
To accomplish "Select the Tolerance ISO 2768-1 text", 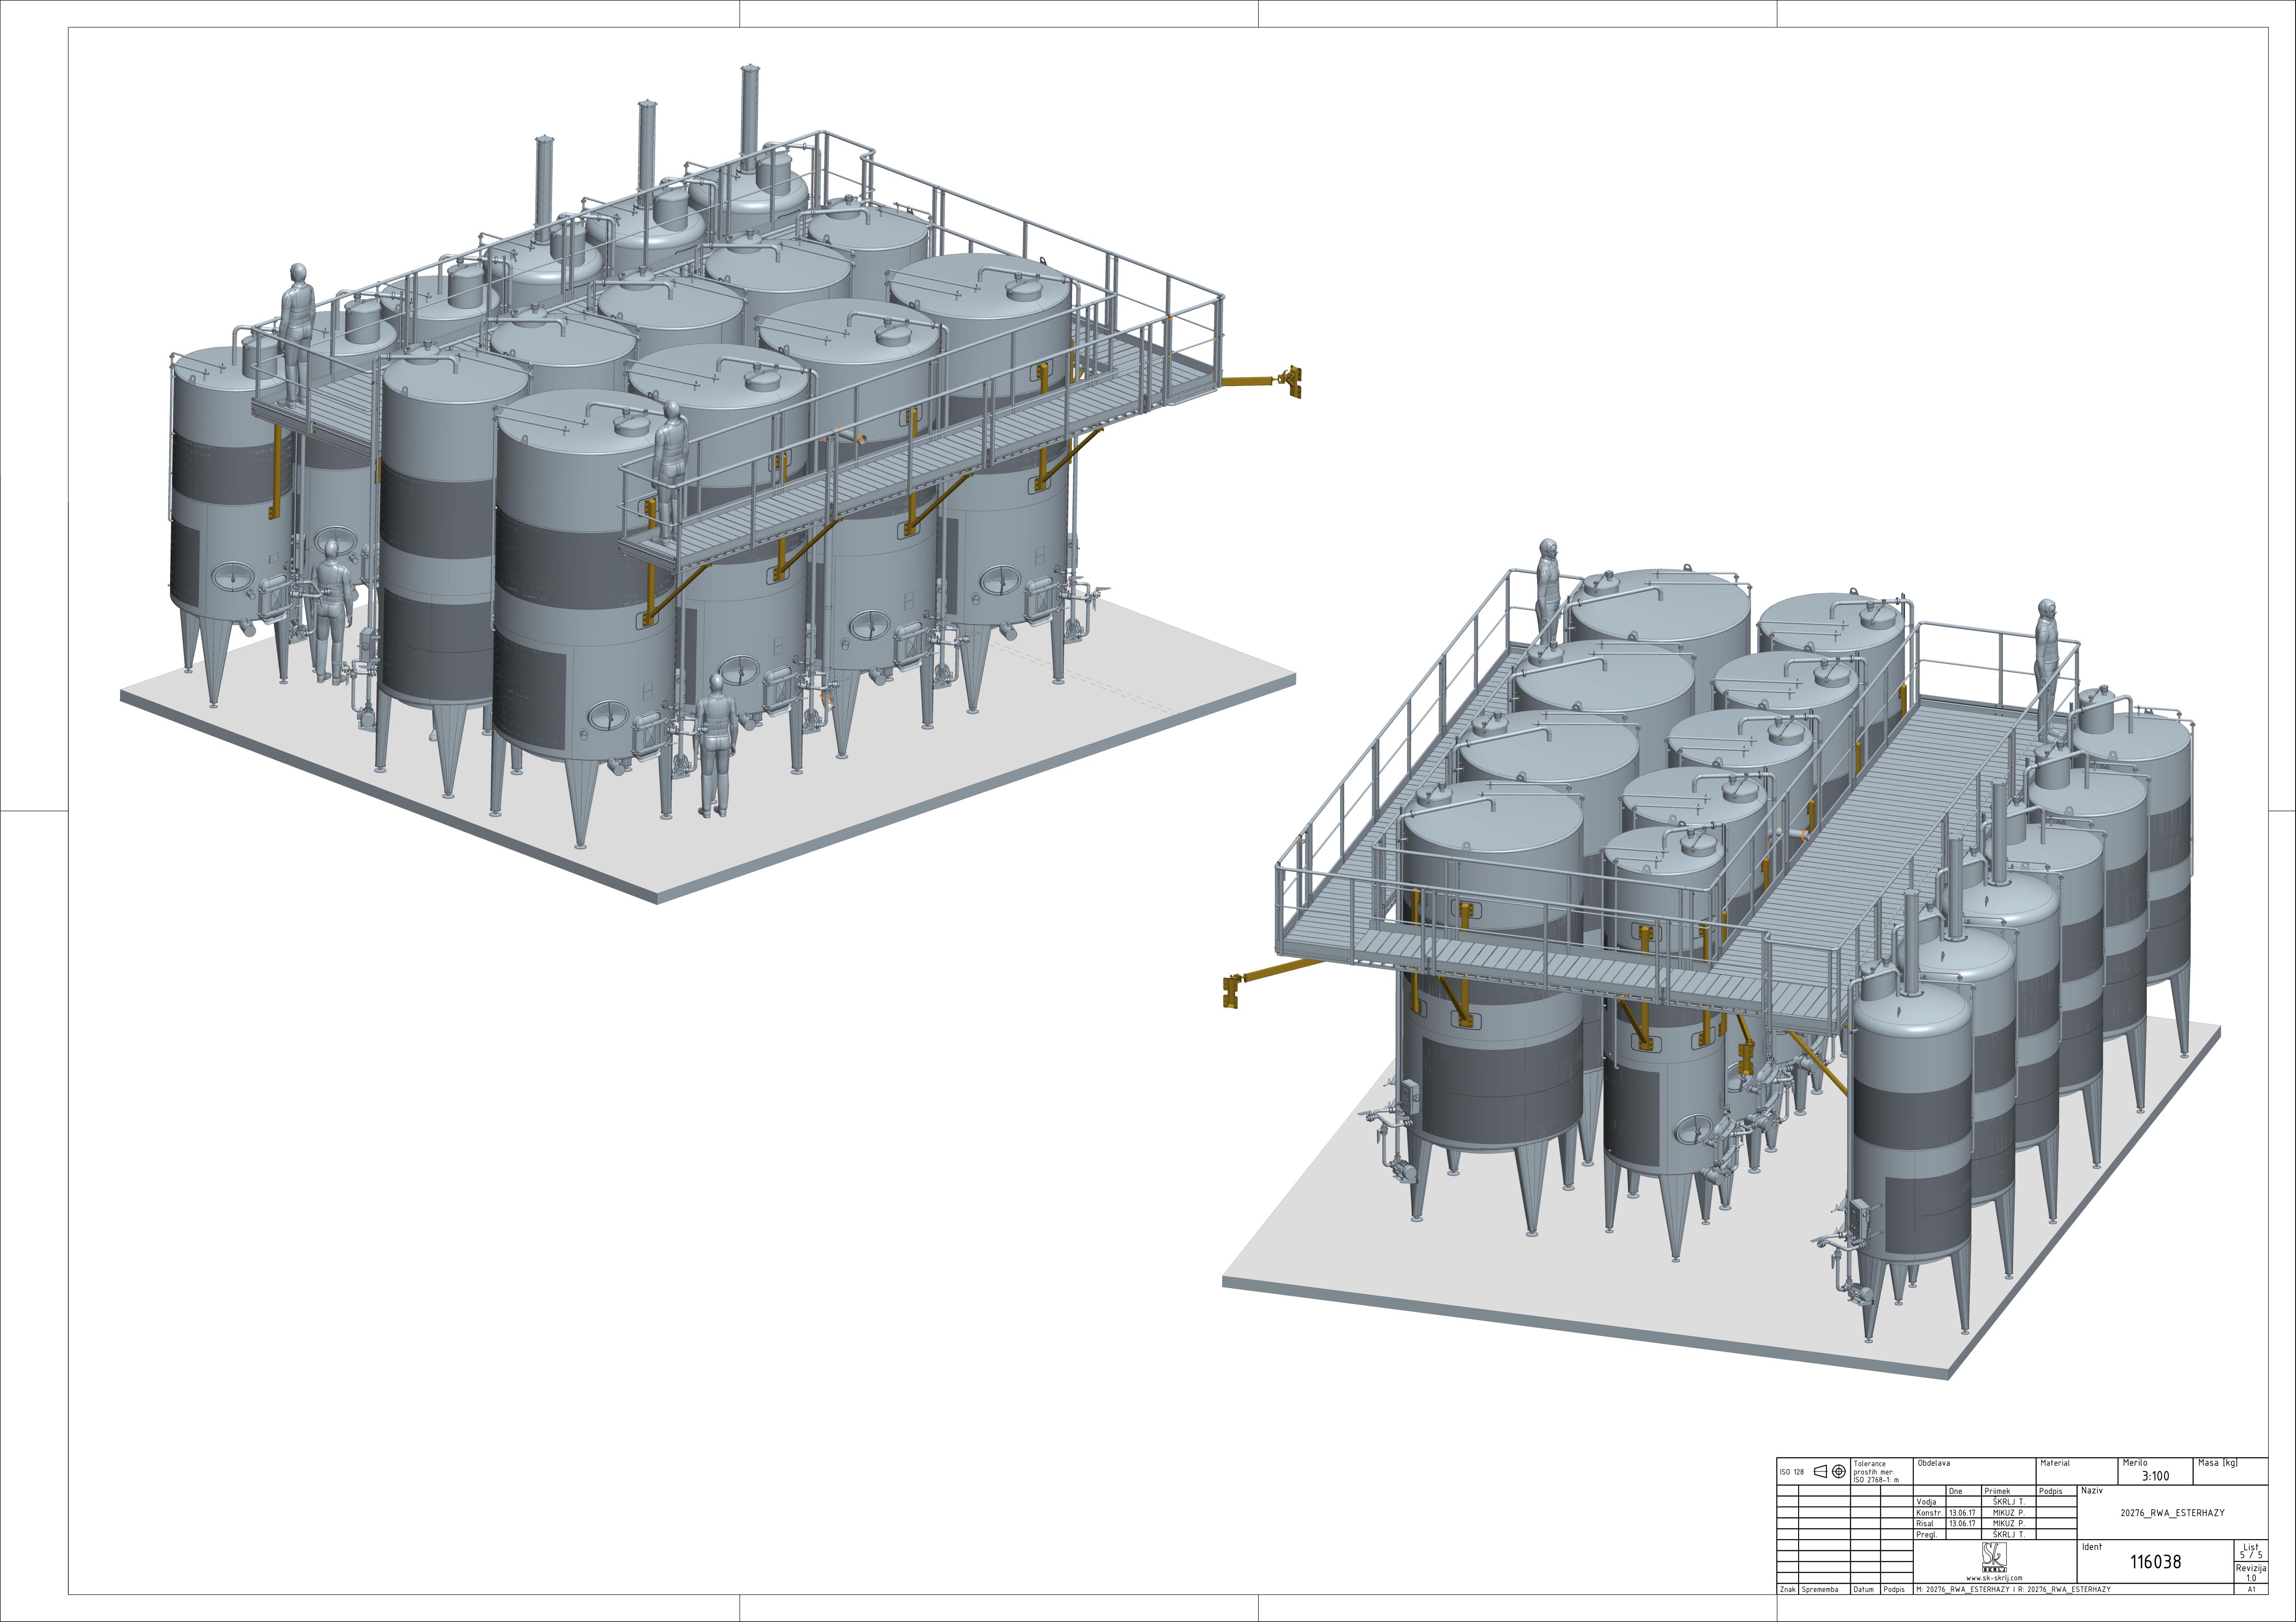I will [1876, 1472].
